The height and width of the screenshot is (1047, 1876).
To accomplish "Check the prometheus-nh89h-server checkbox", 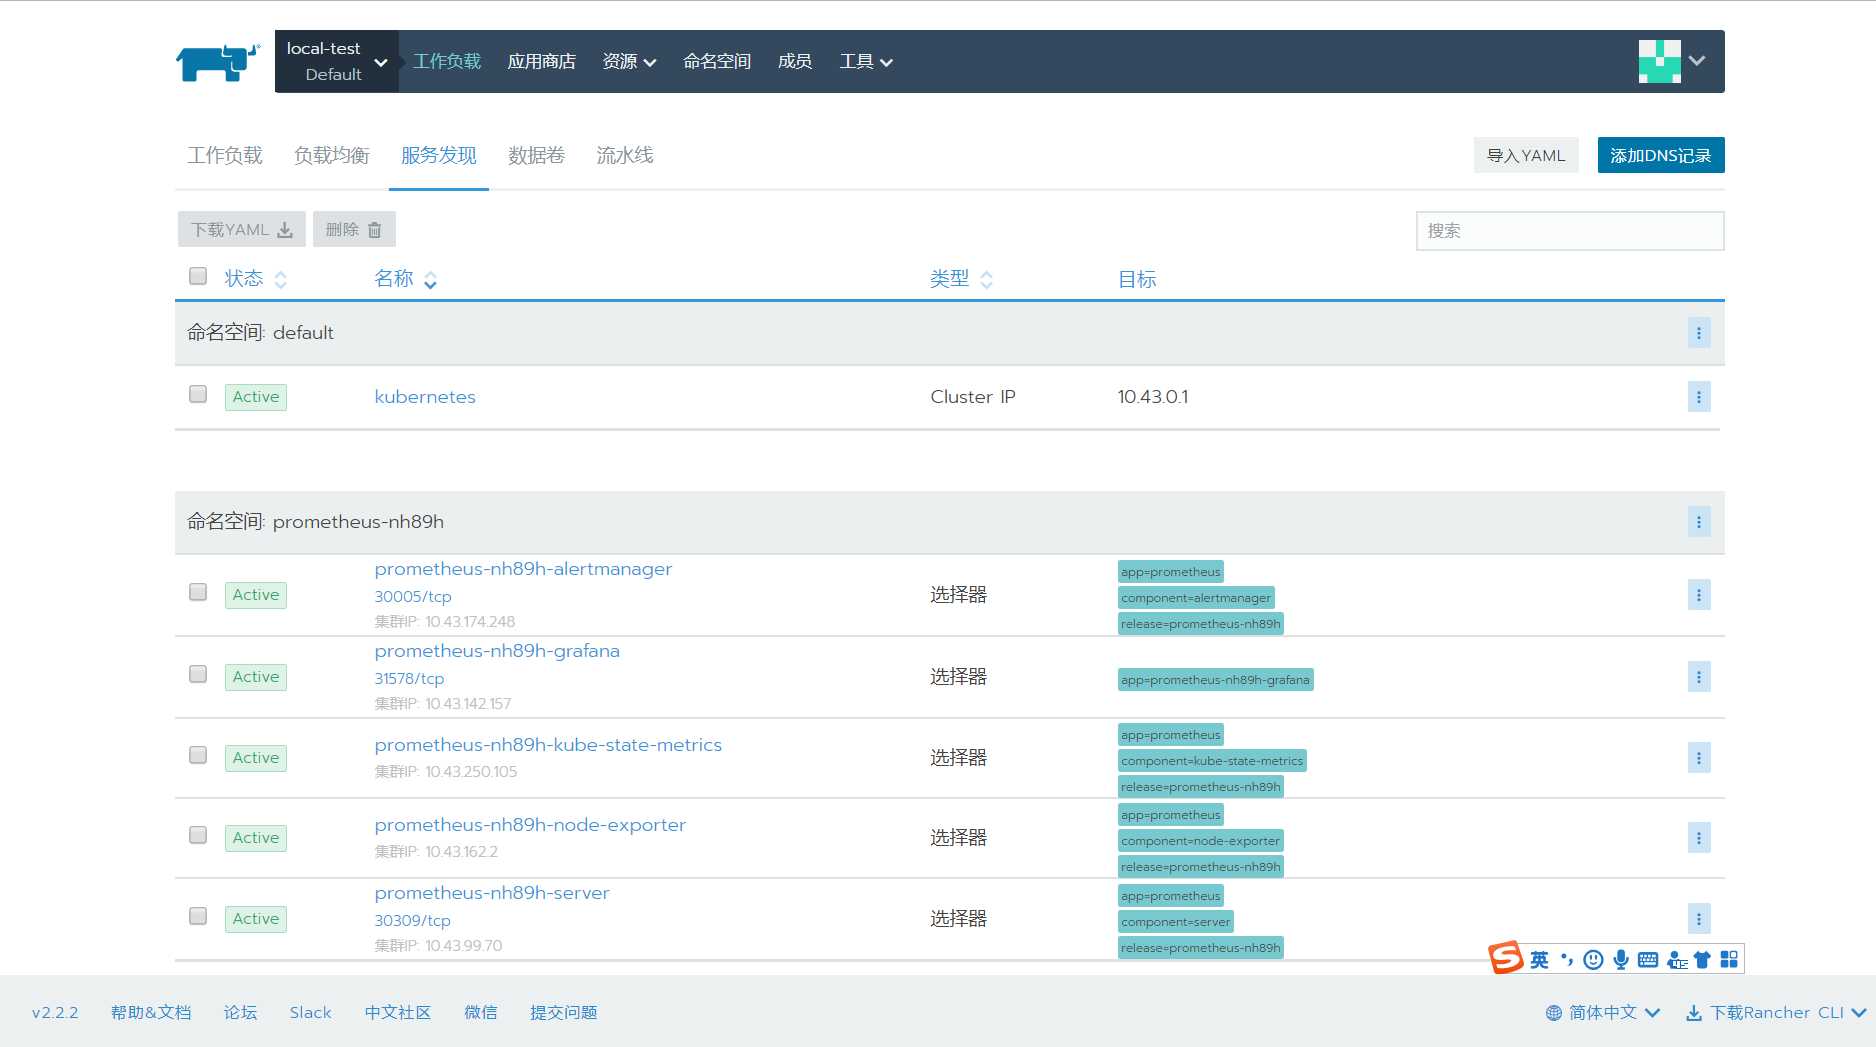I will pyautogui.click(x=198, y=916).
